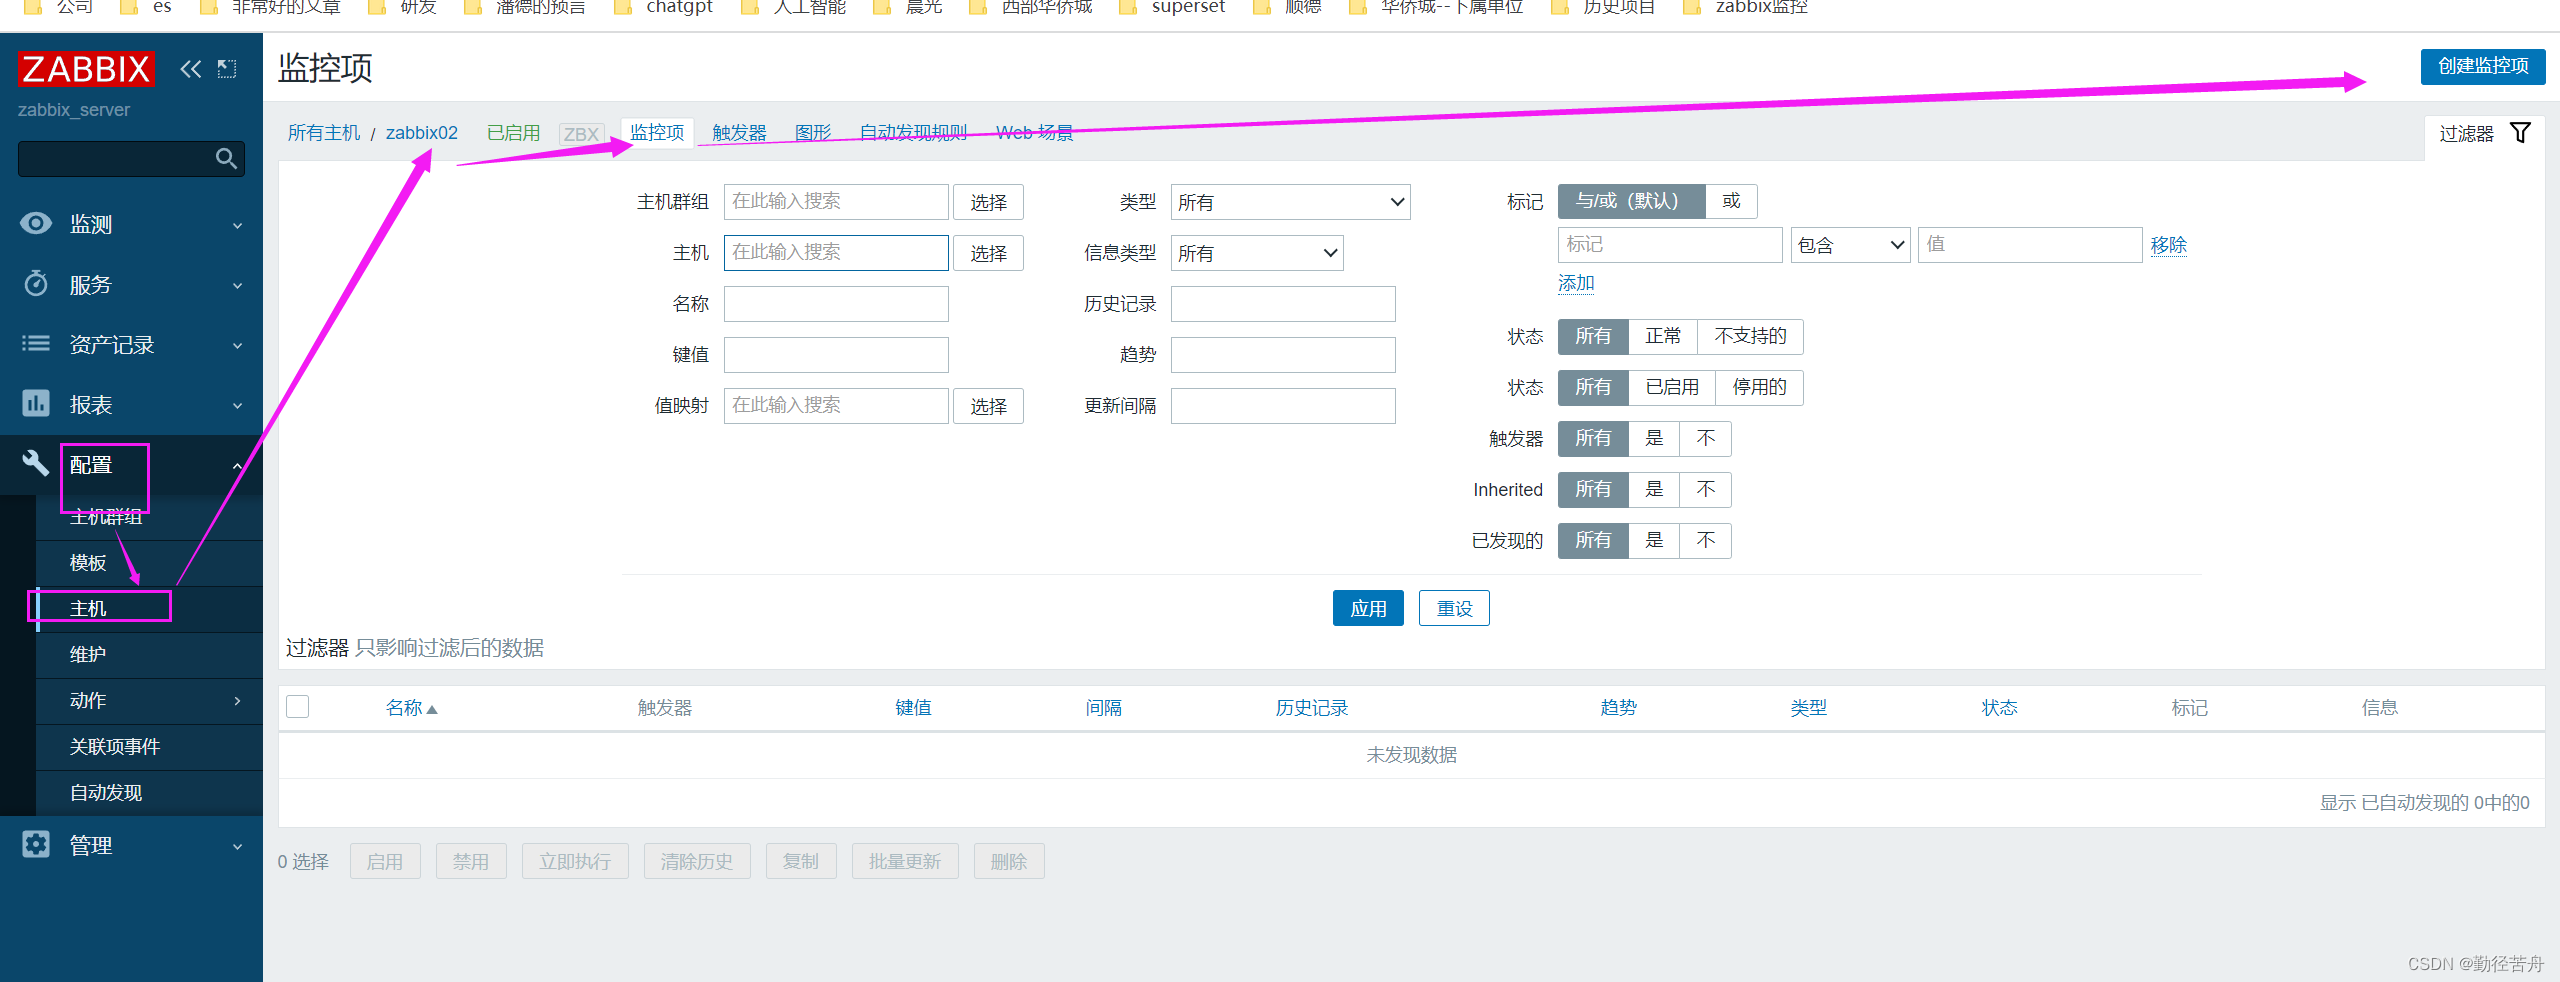Open the 信息类型 dropdown
The width and height of the screenshot is (2560, 982).
1257,253
